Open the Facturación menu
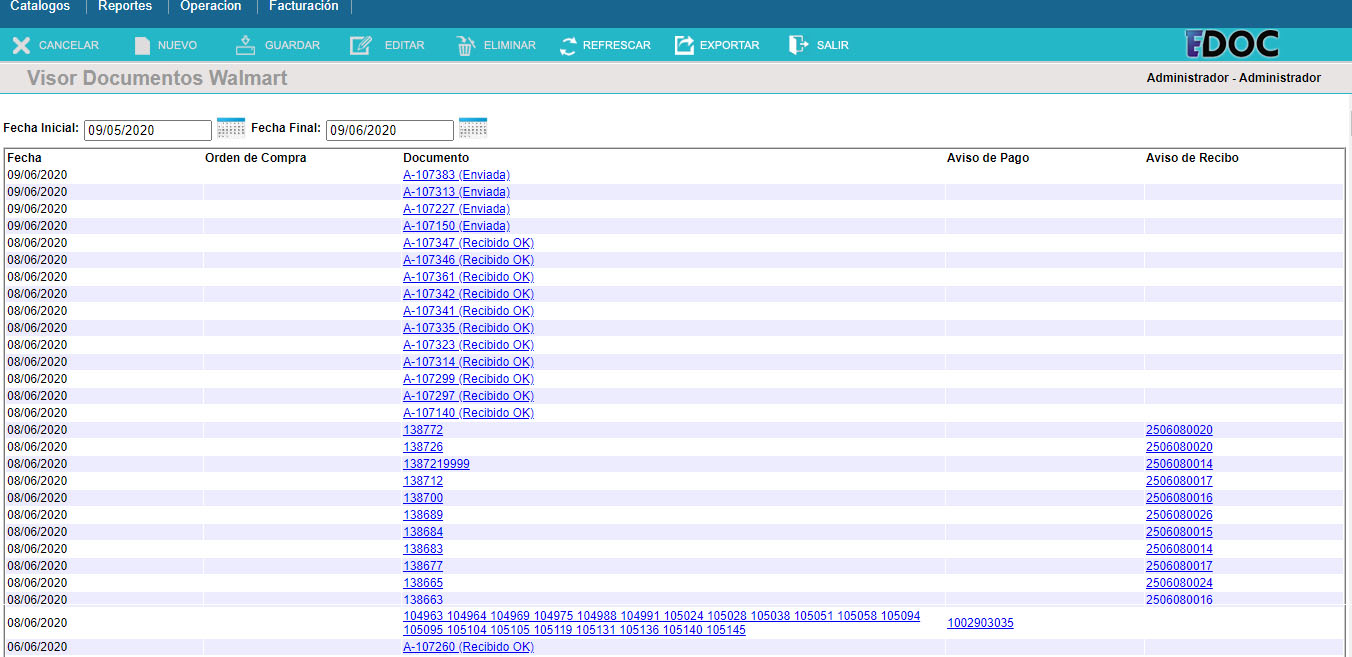Image resolution: width=1352 pixels, height=657 pixels. tap(304, 6)
